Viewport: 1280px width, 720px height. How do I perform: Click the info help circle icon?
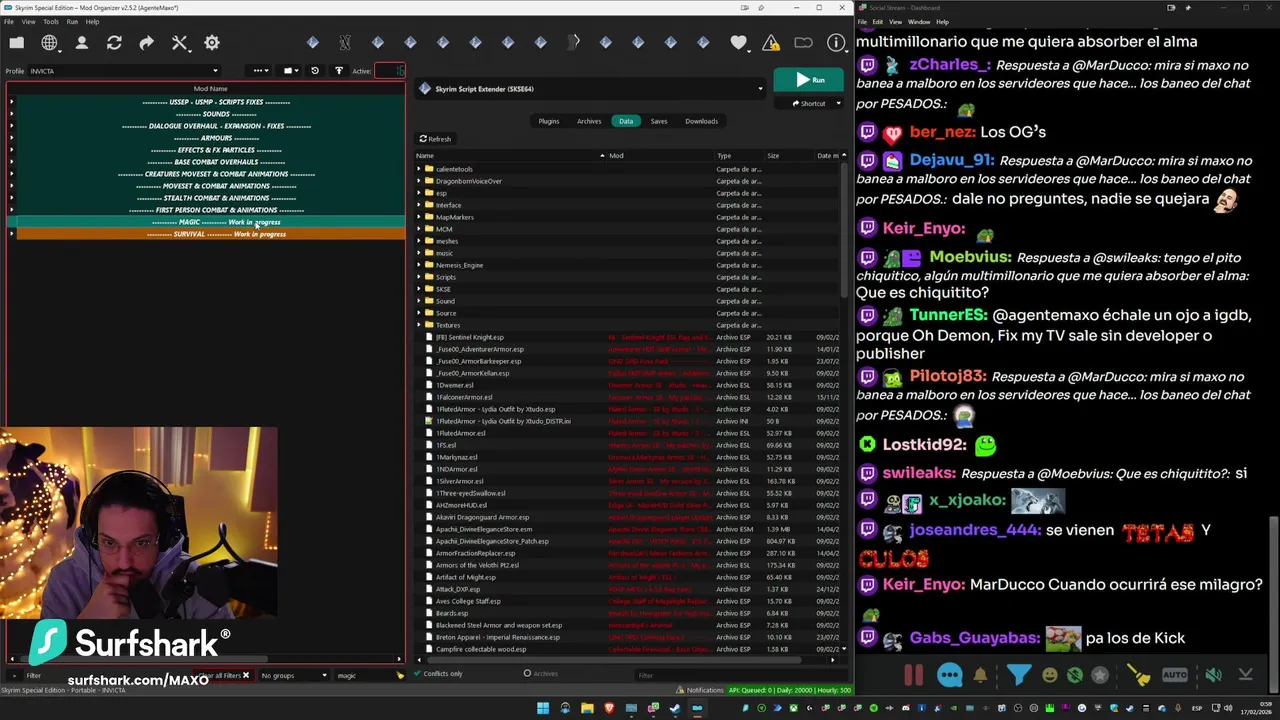coord(836,43)
